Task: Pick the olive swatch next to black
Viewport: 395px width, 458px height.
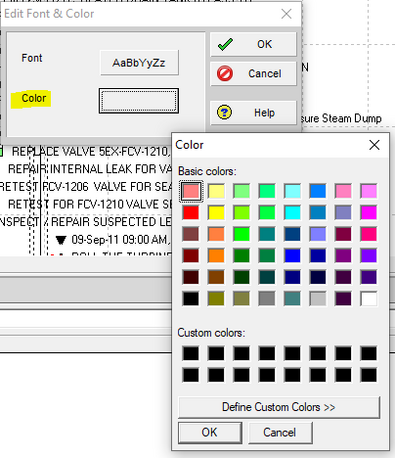Action: (216, 299)
